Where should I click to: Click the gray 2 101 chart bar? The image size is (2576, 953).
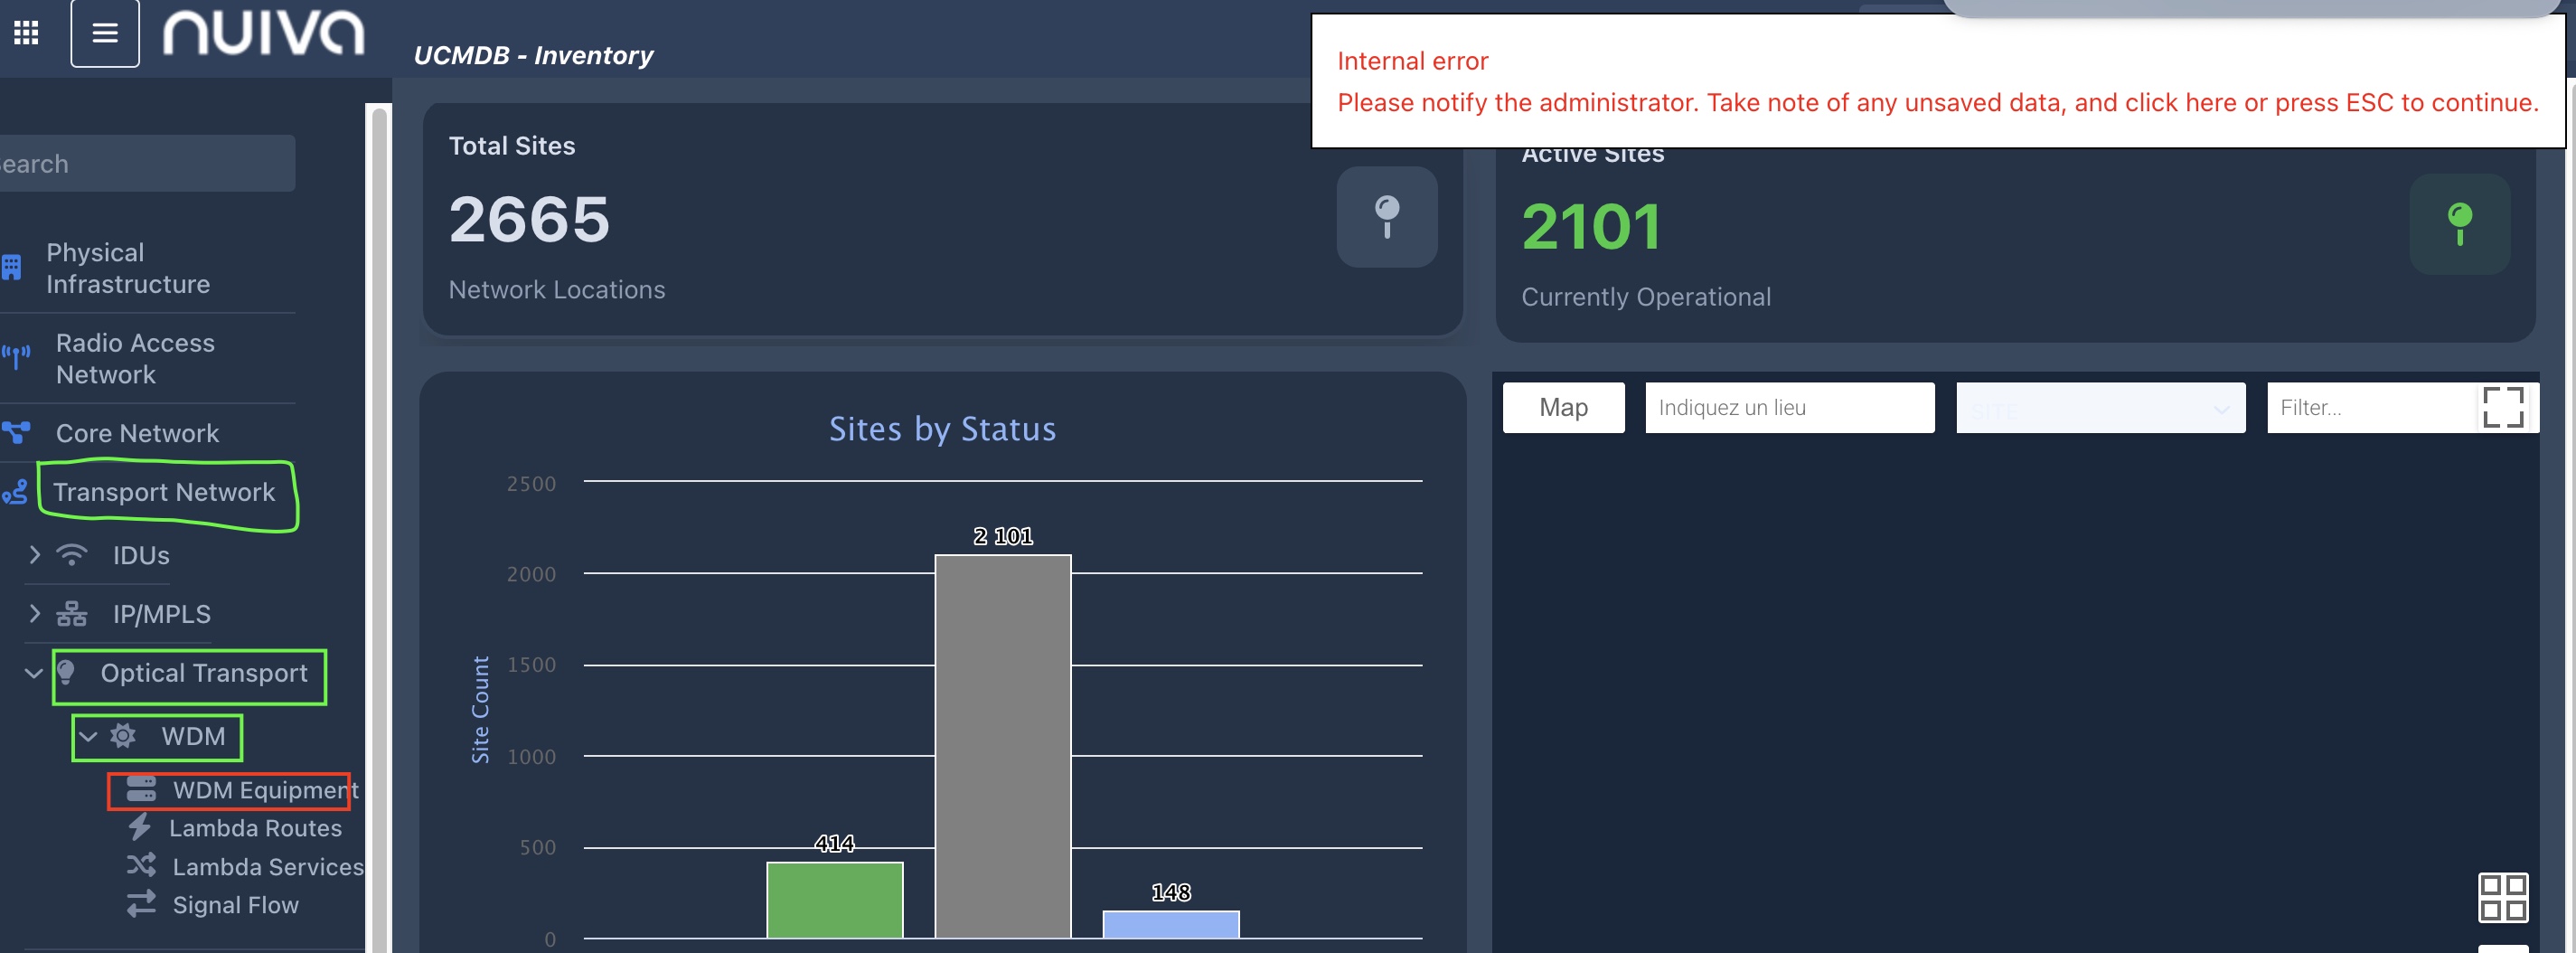pos(1002,745)
